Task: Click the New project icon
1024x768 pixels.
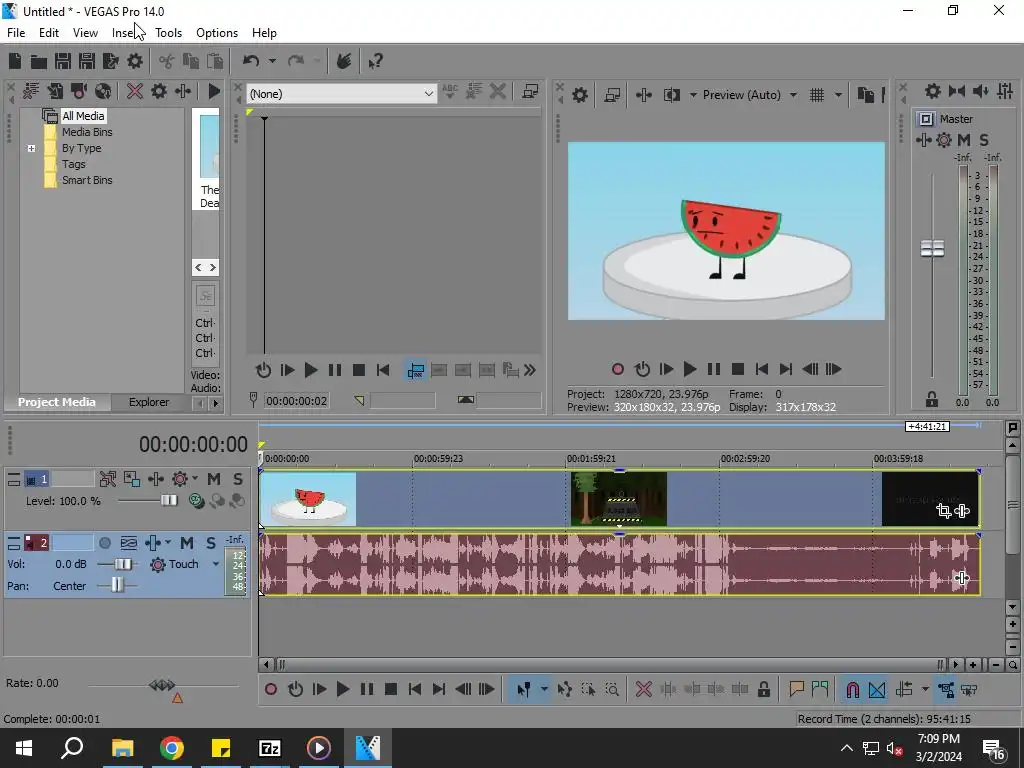Action: (15, 61)
